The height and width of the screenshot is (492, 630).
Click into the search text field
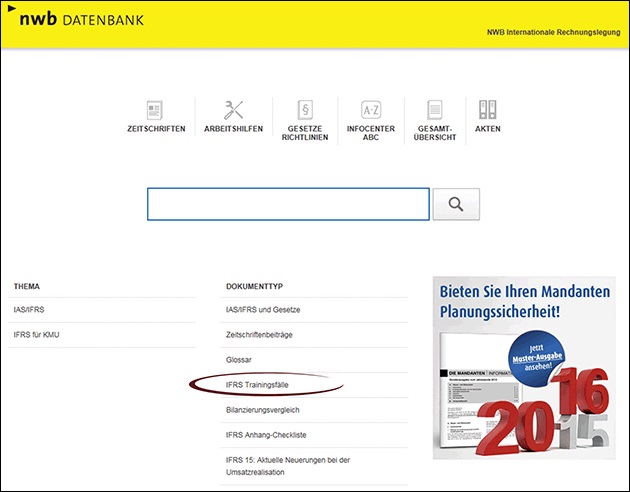click(288, 203)
